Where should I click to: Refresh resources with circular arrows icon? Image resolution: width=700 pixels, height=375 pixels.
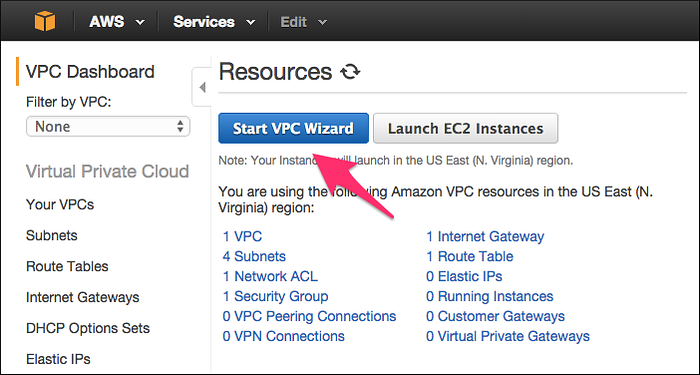(350, 71)
